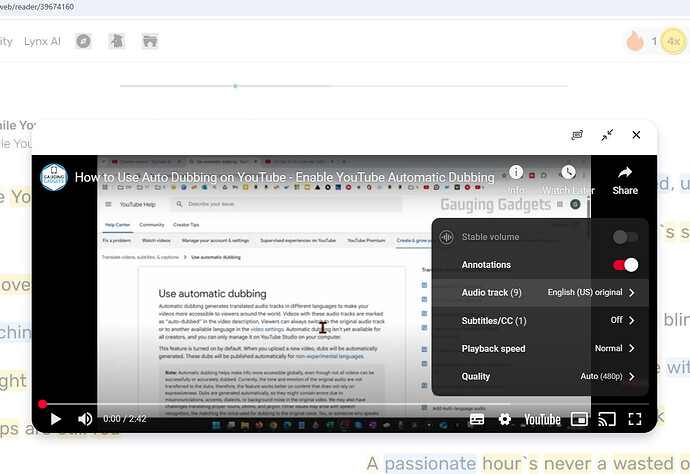Close the video popup
The width and height of the screenshot is (690, 474).
[x=636, y=135]
